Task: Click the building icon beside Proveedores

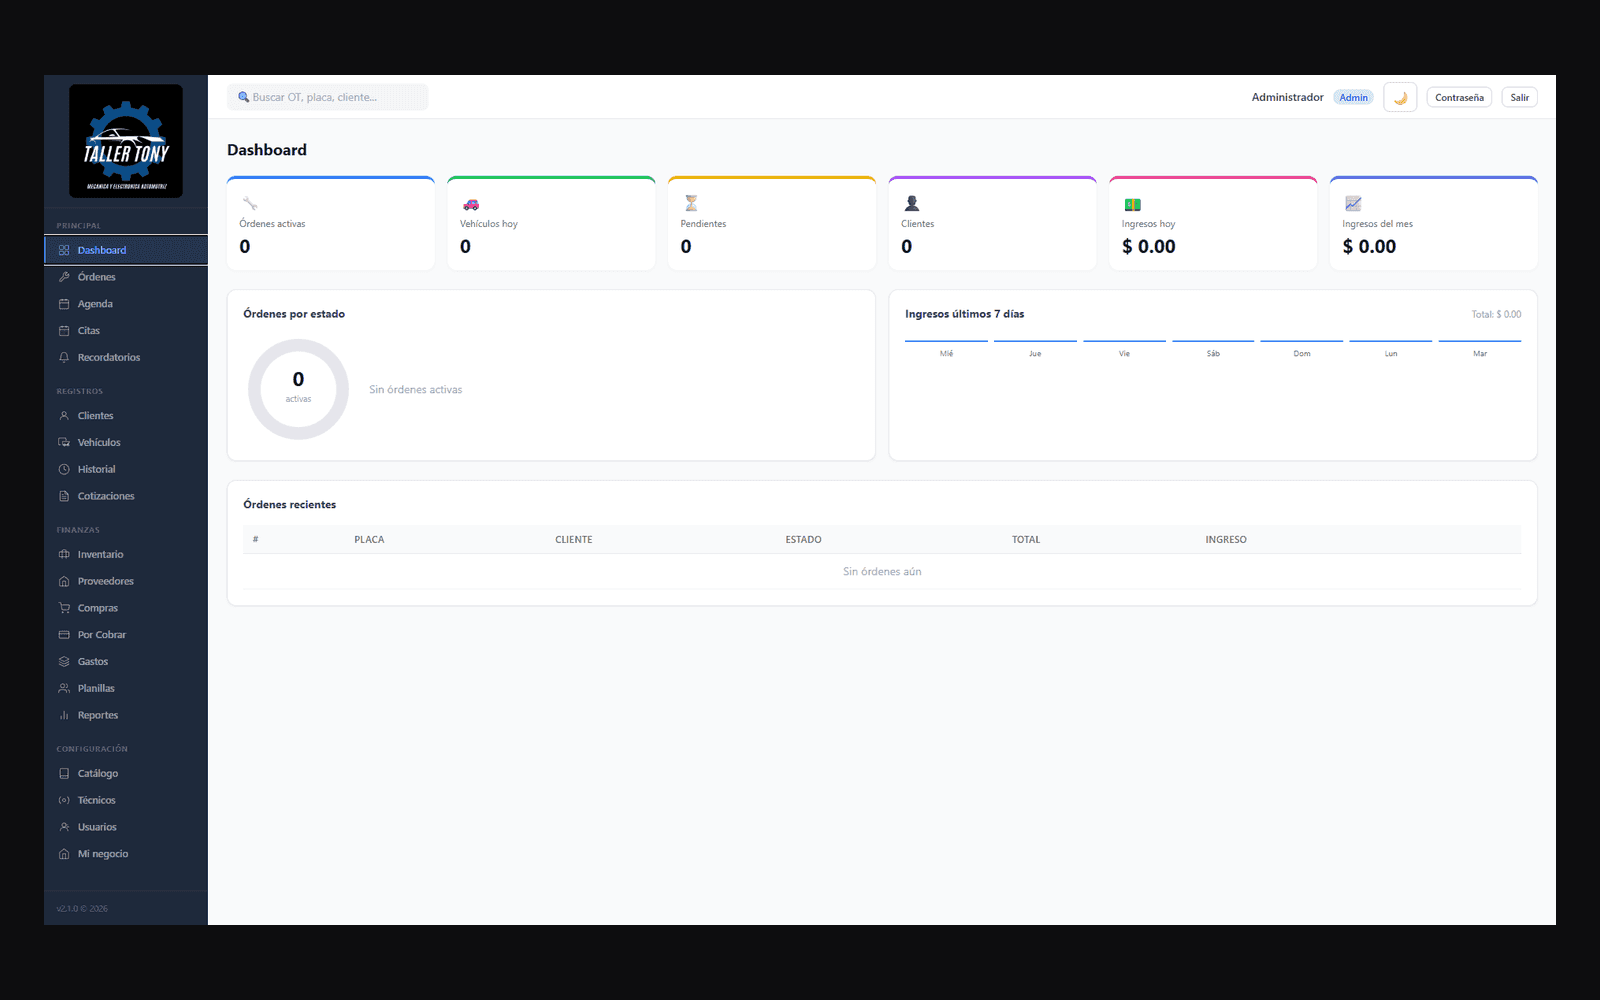Action: pyautogui.click(x=64, y=581)
